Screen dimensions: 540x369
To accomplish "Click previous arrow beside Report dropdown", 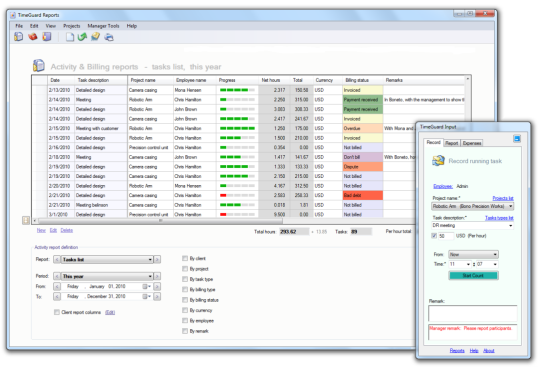I will pos(57,259).
